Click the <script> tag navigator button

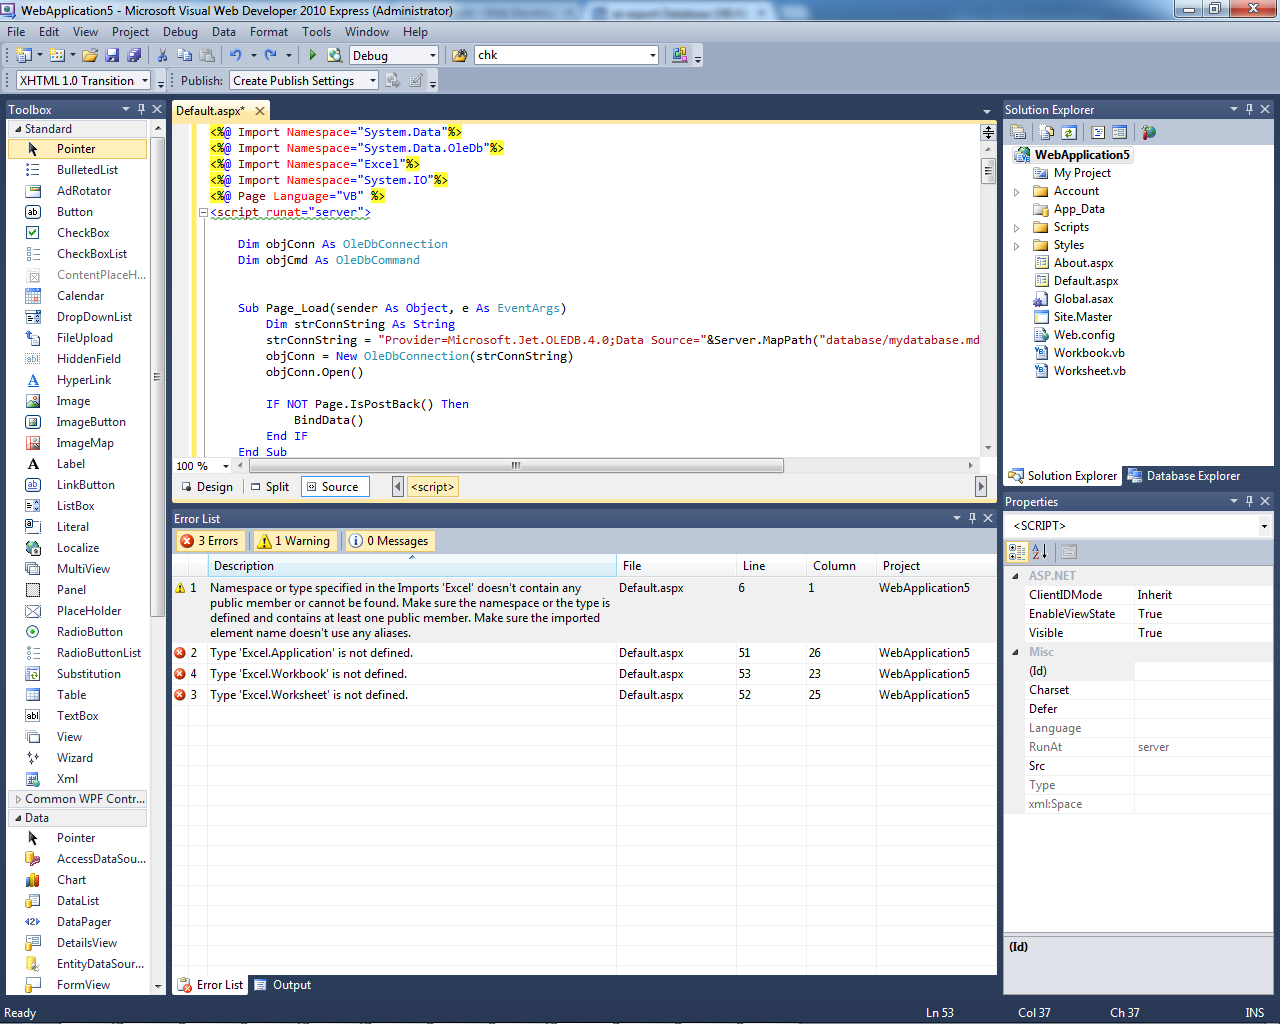coord(433,487)
